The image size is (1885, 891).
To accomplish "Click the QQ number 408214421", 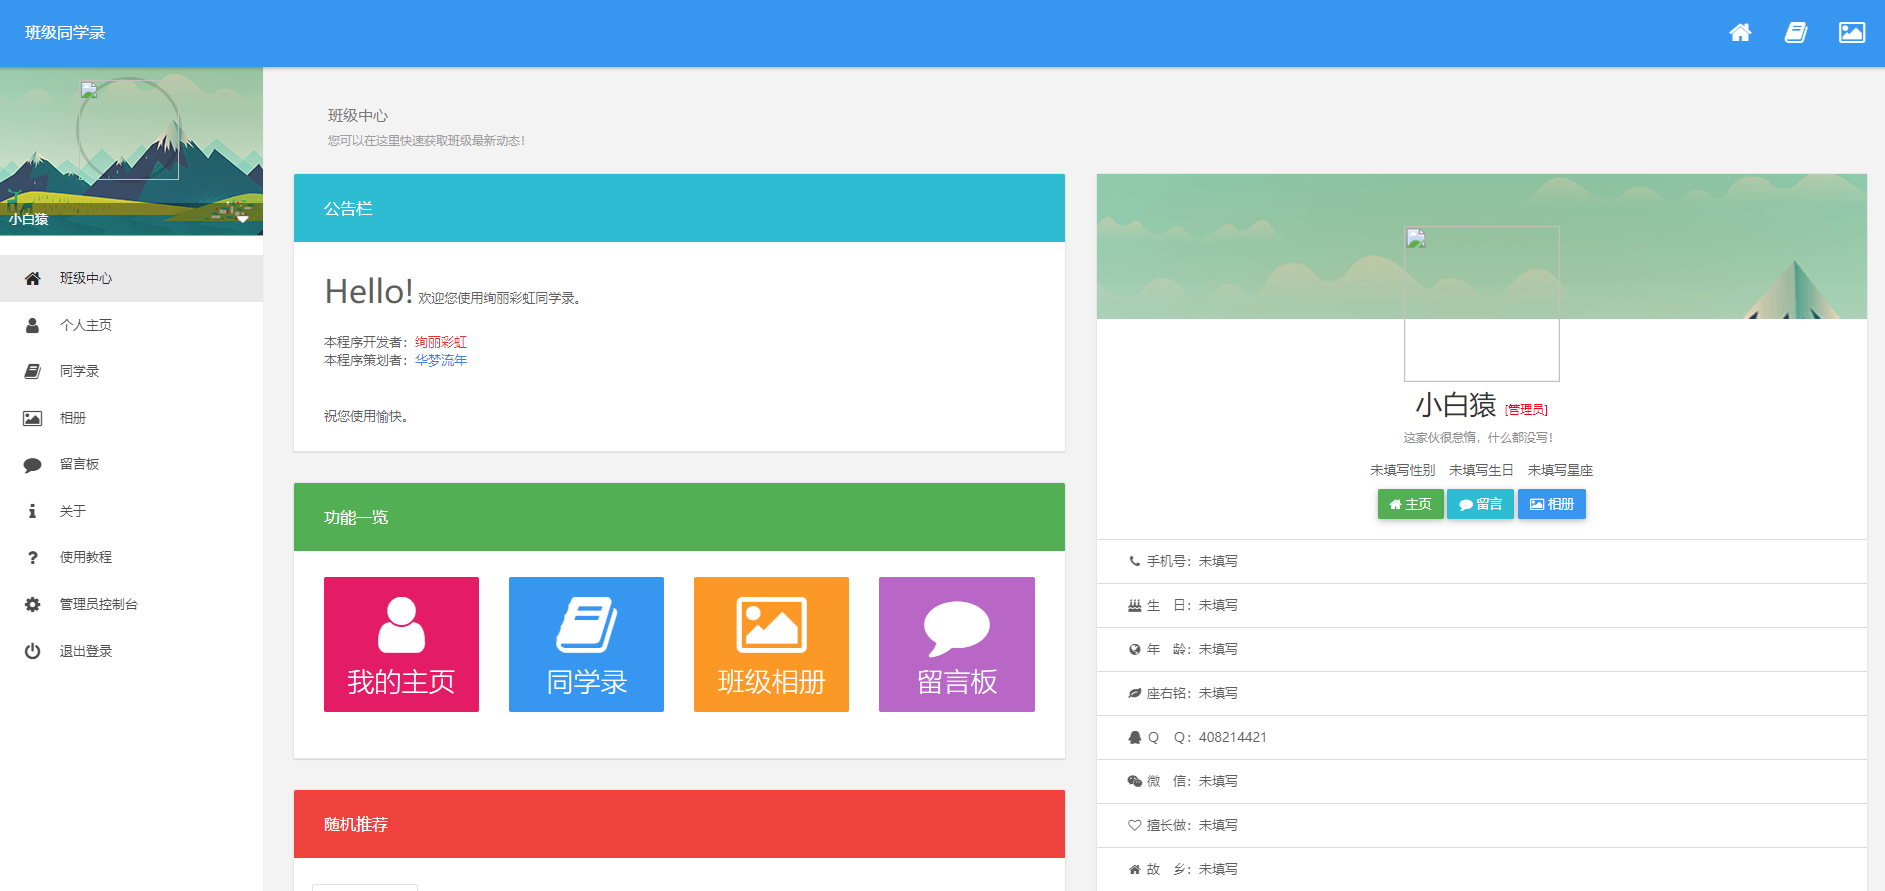I will click(1233, 737).
